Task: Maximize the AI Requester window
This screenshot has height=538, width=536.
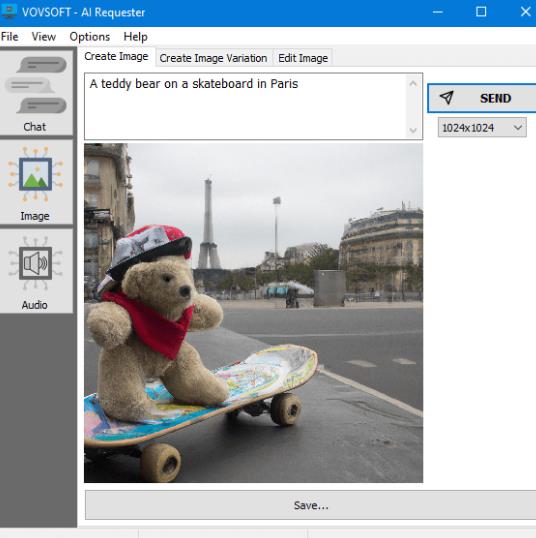Action: [481, 12]
